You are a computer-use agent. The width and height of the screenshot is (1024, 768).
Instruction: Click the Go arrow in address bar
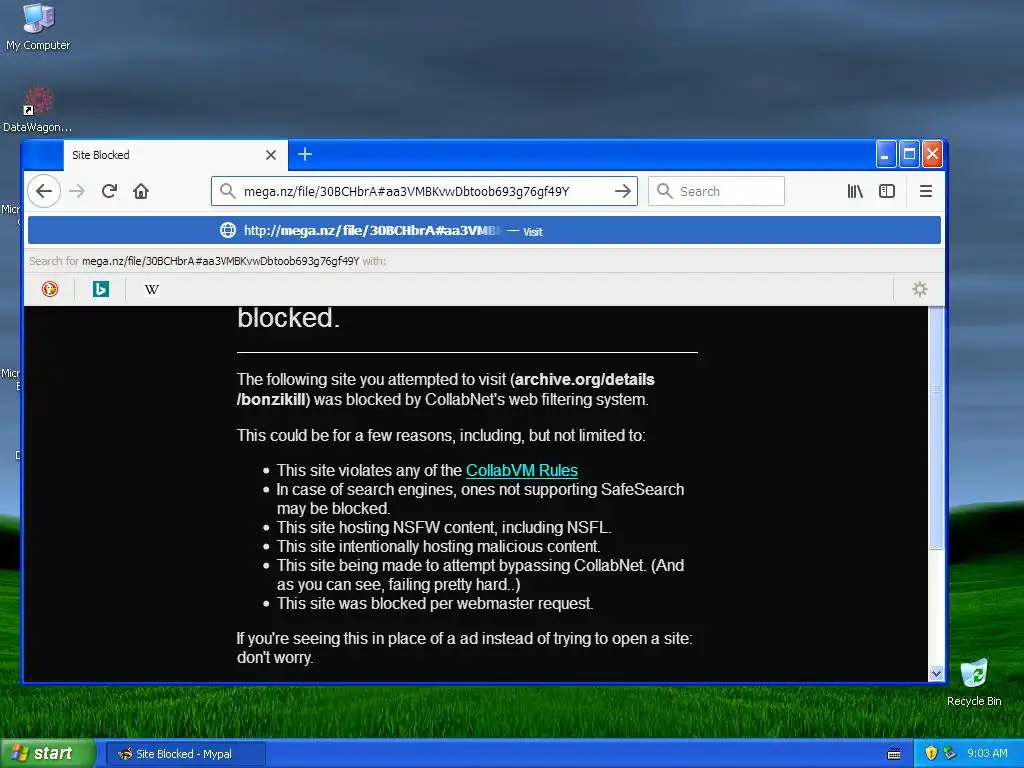tap(623, 191)
